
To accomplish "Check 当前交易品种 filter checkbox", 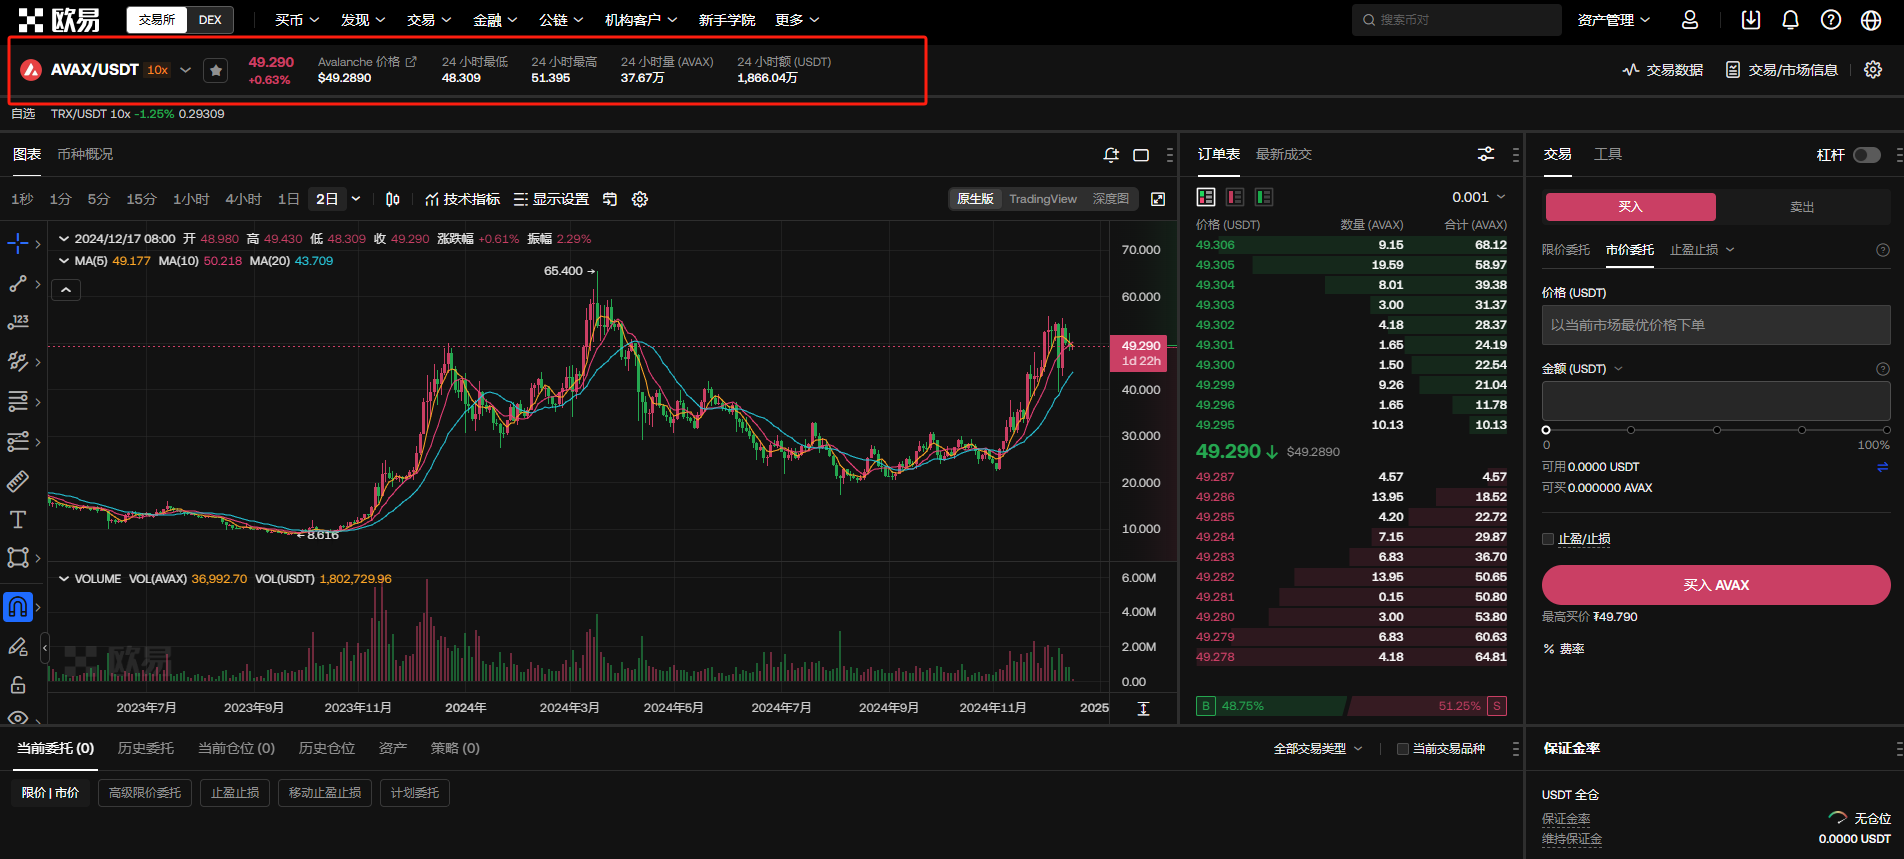I will click(x=1403, y=749).
